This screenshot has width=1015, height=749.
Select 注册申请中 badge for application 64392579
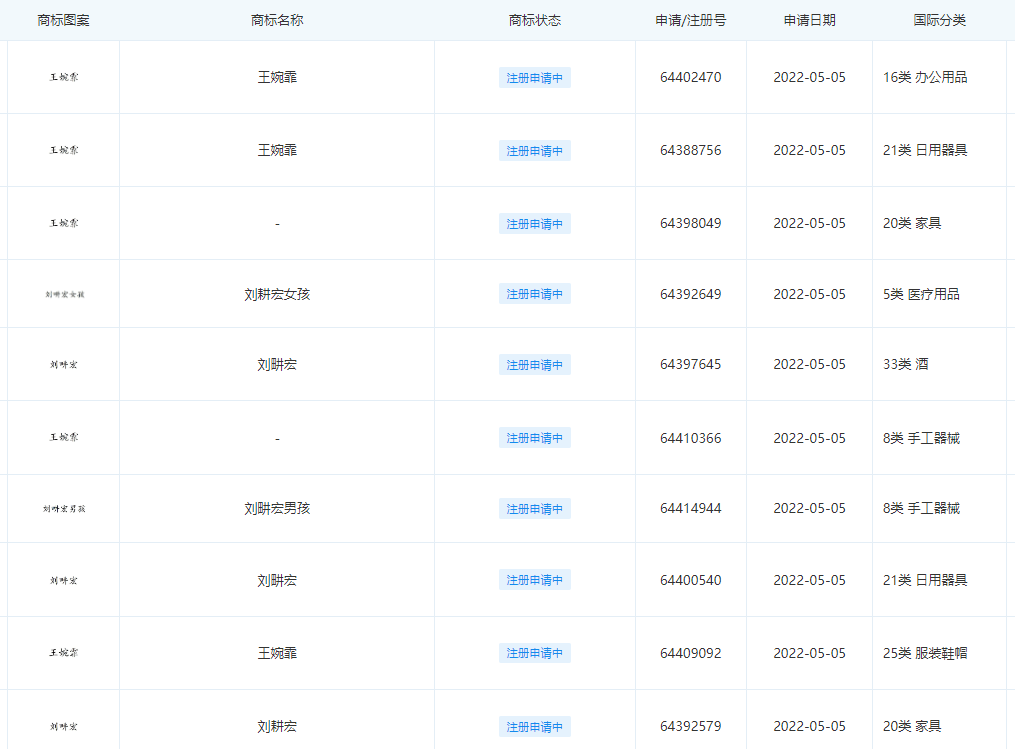click(535, 727)
